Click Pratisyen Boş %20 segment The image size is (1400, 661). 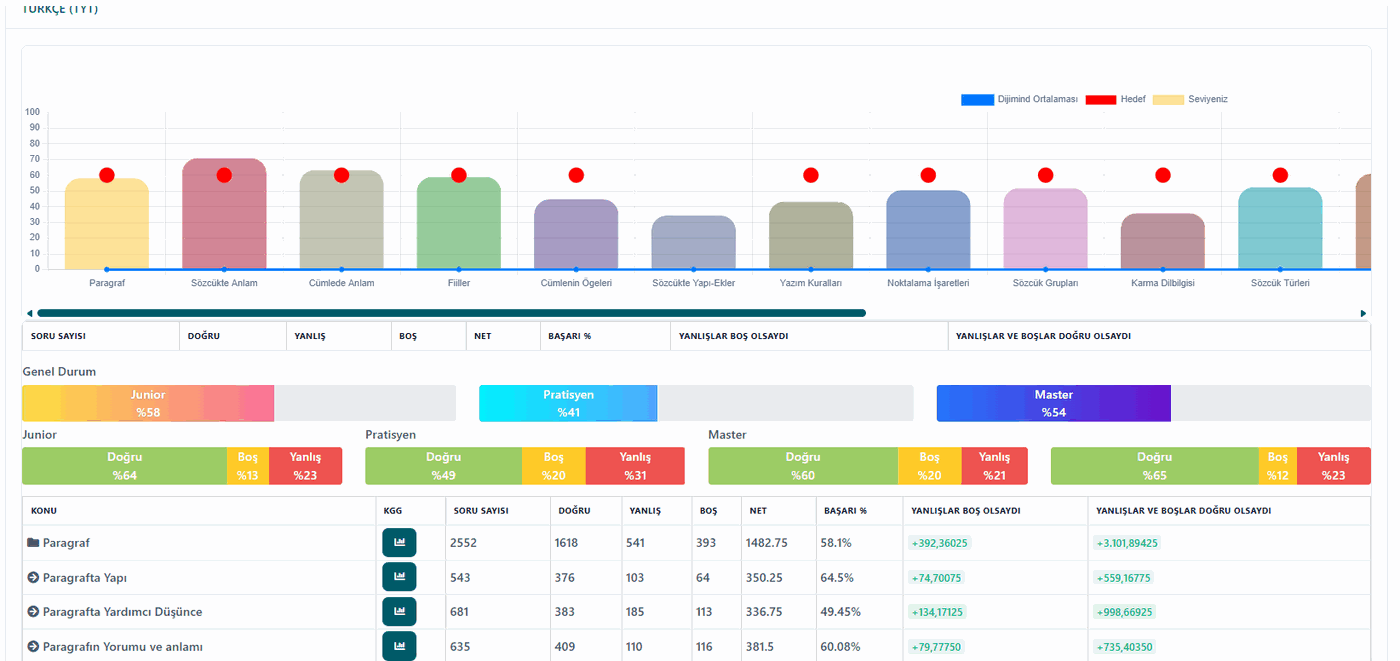pyautogui.click(x=554, y=466)
